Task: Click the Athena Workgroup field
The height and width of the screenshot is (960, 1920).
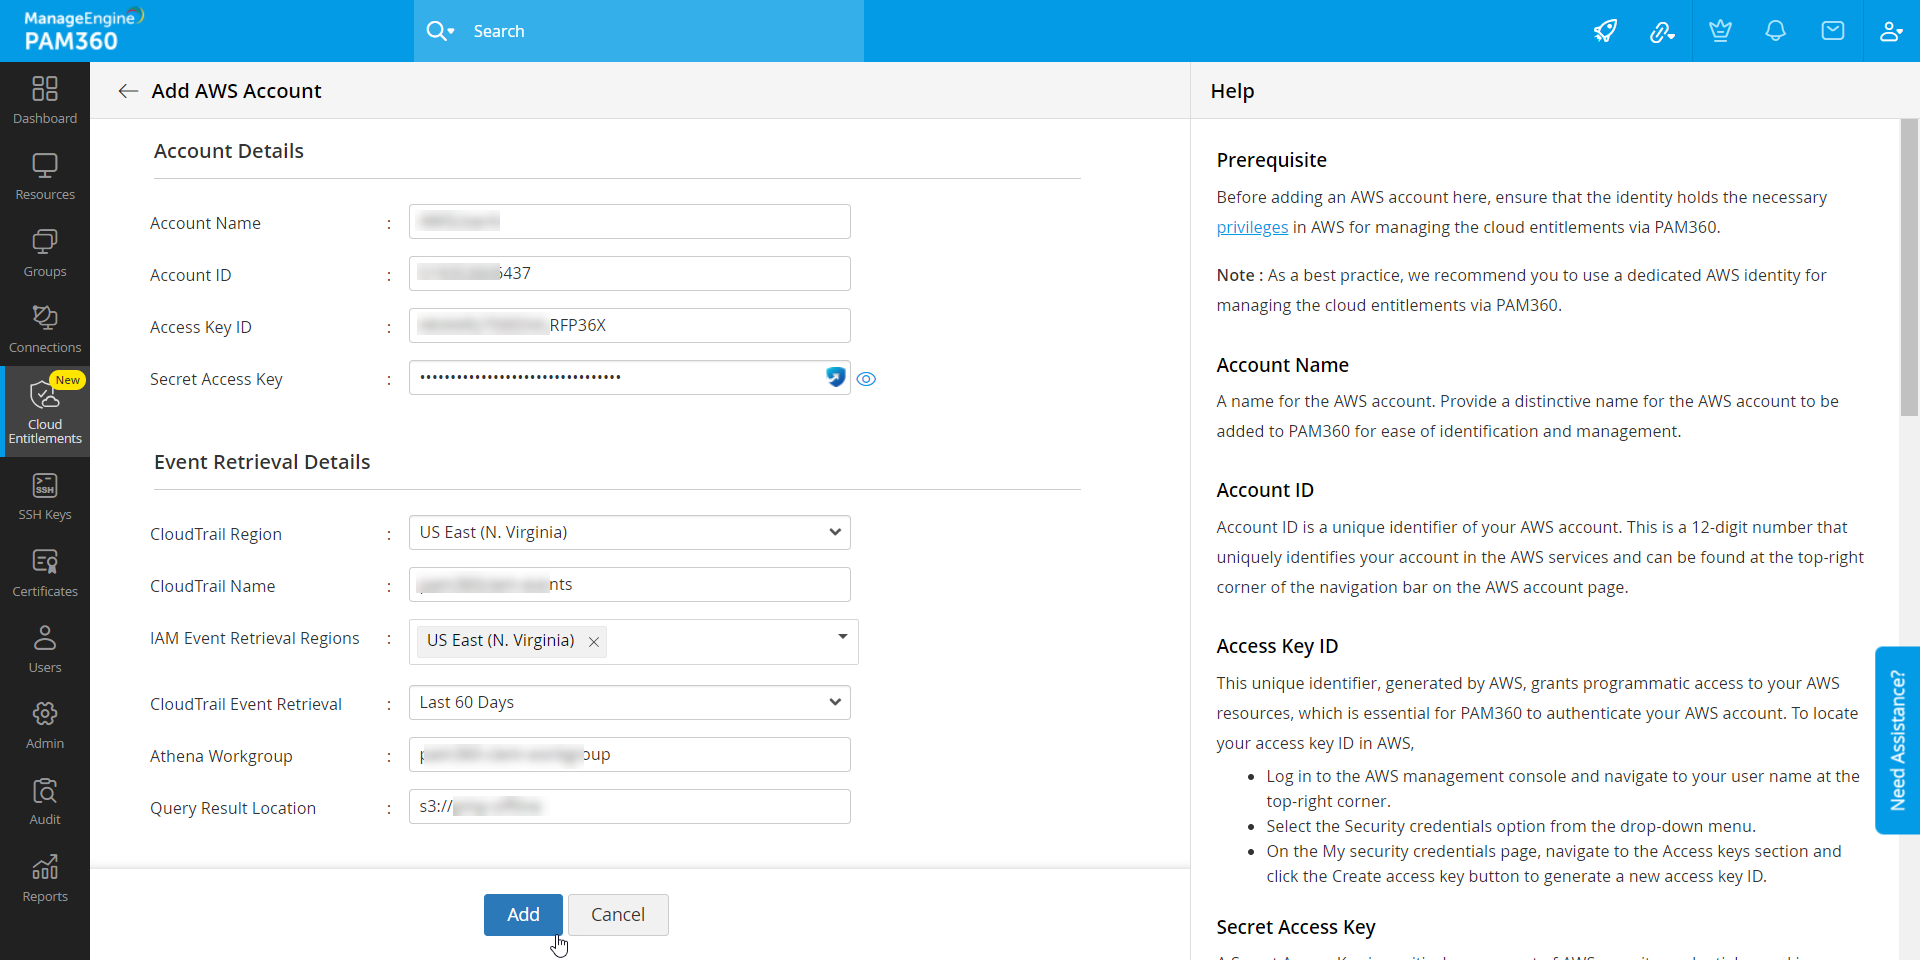Action: (x=630, y=755)
